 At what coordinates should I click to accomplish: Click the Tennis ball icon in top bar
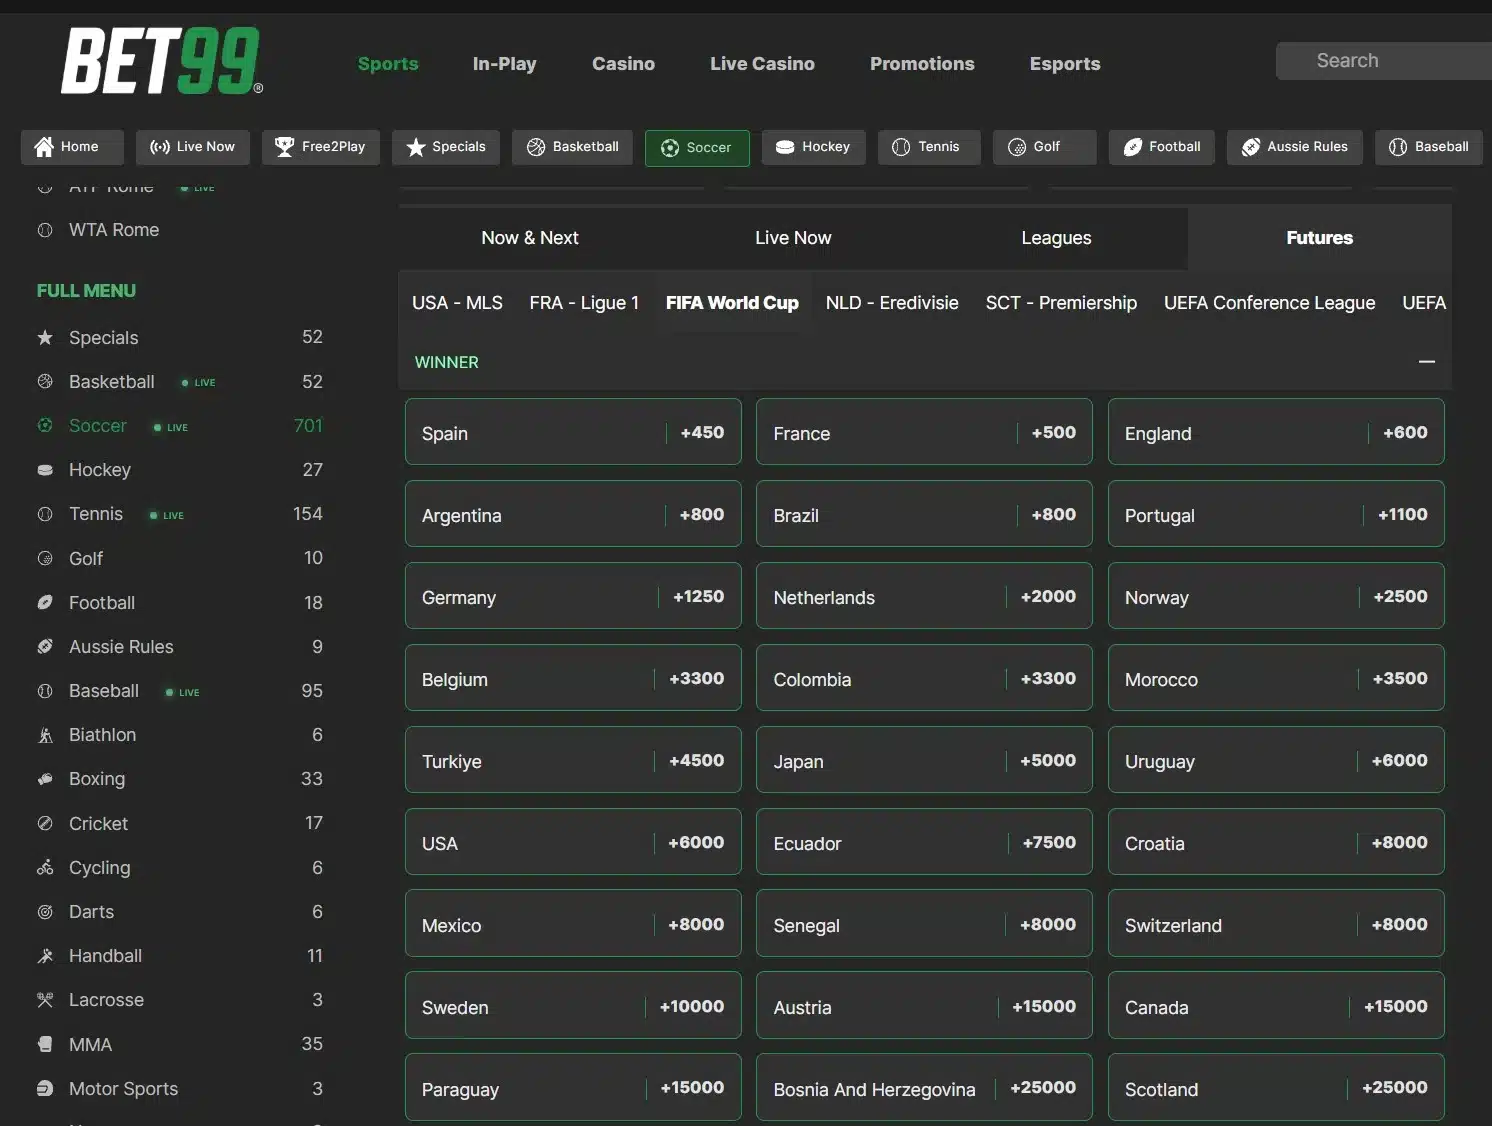point(901,147)
